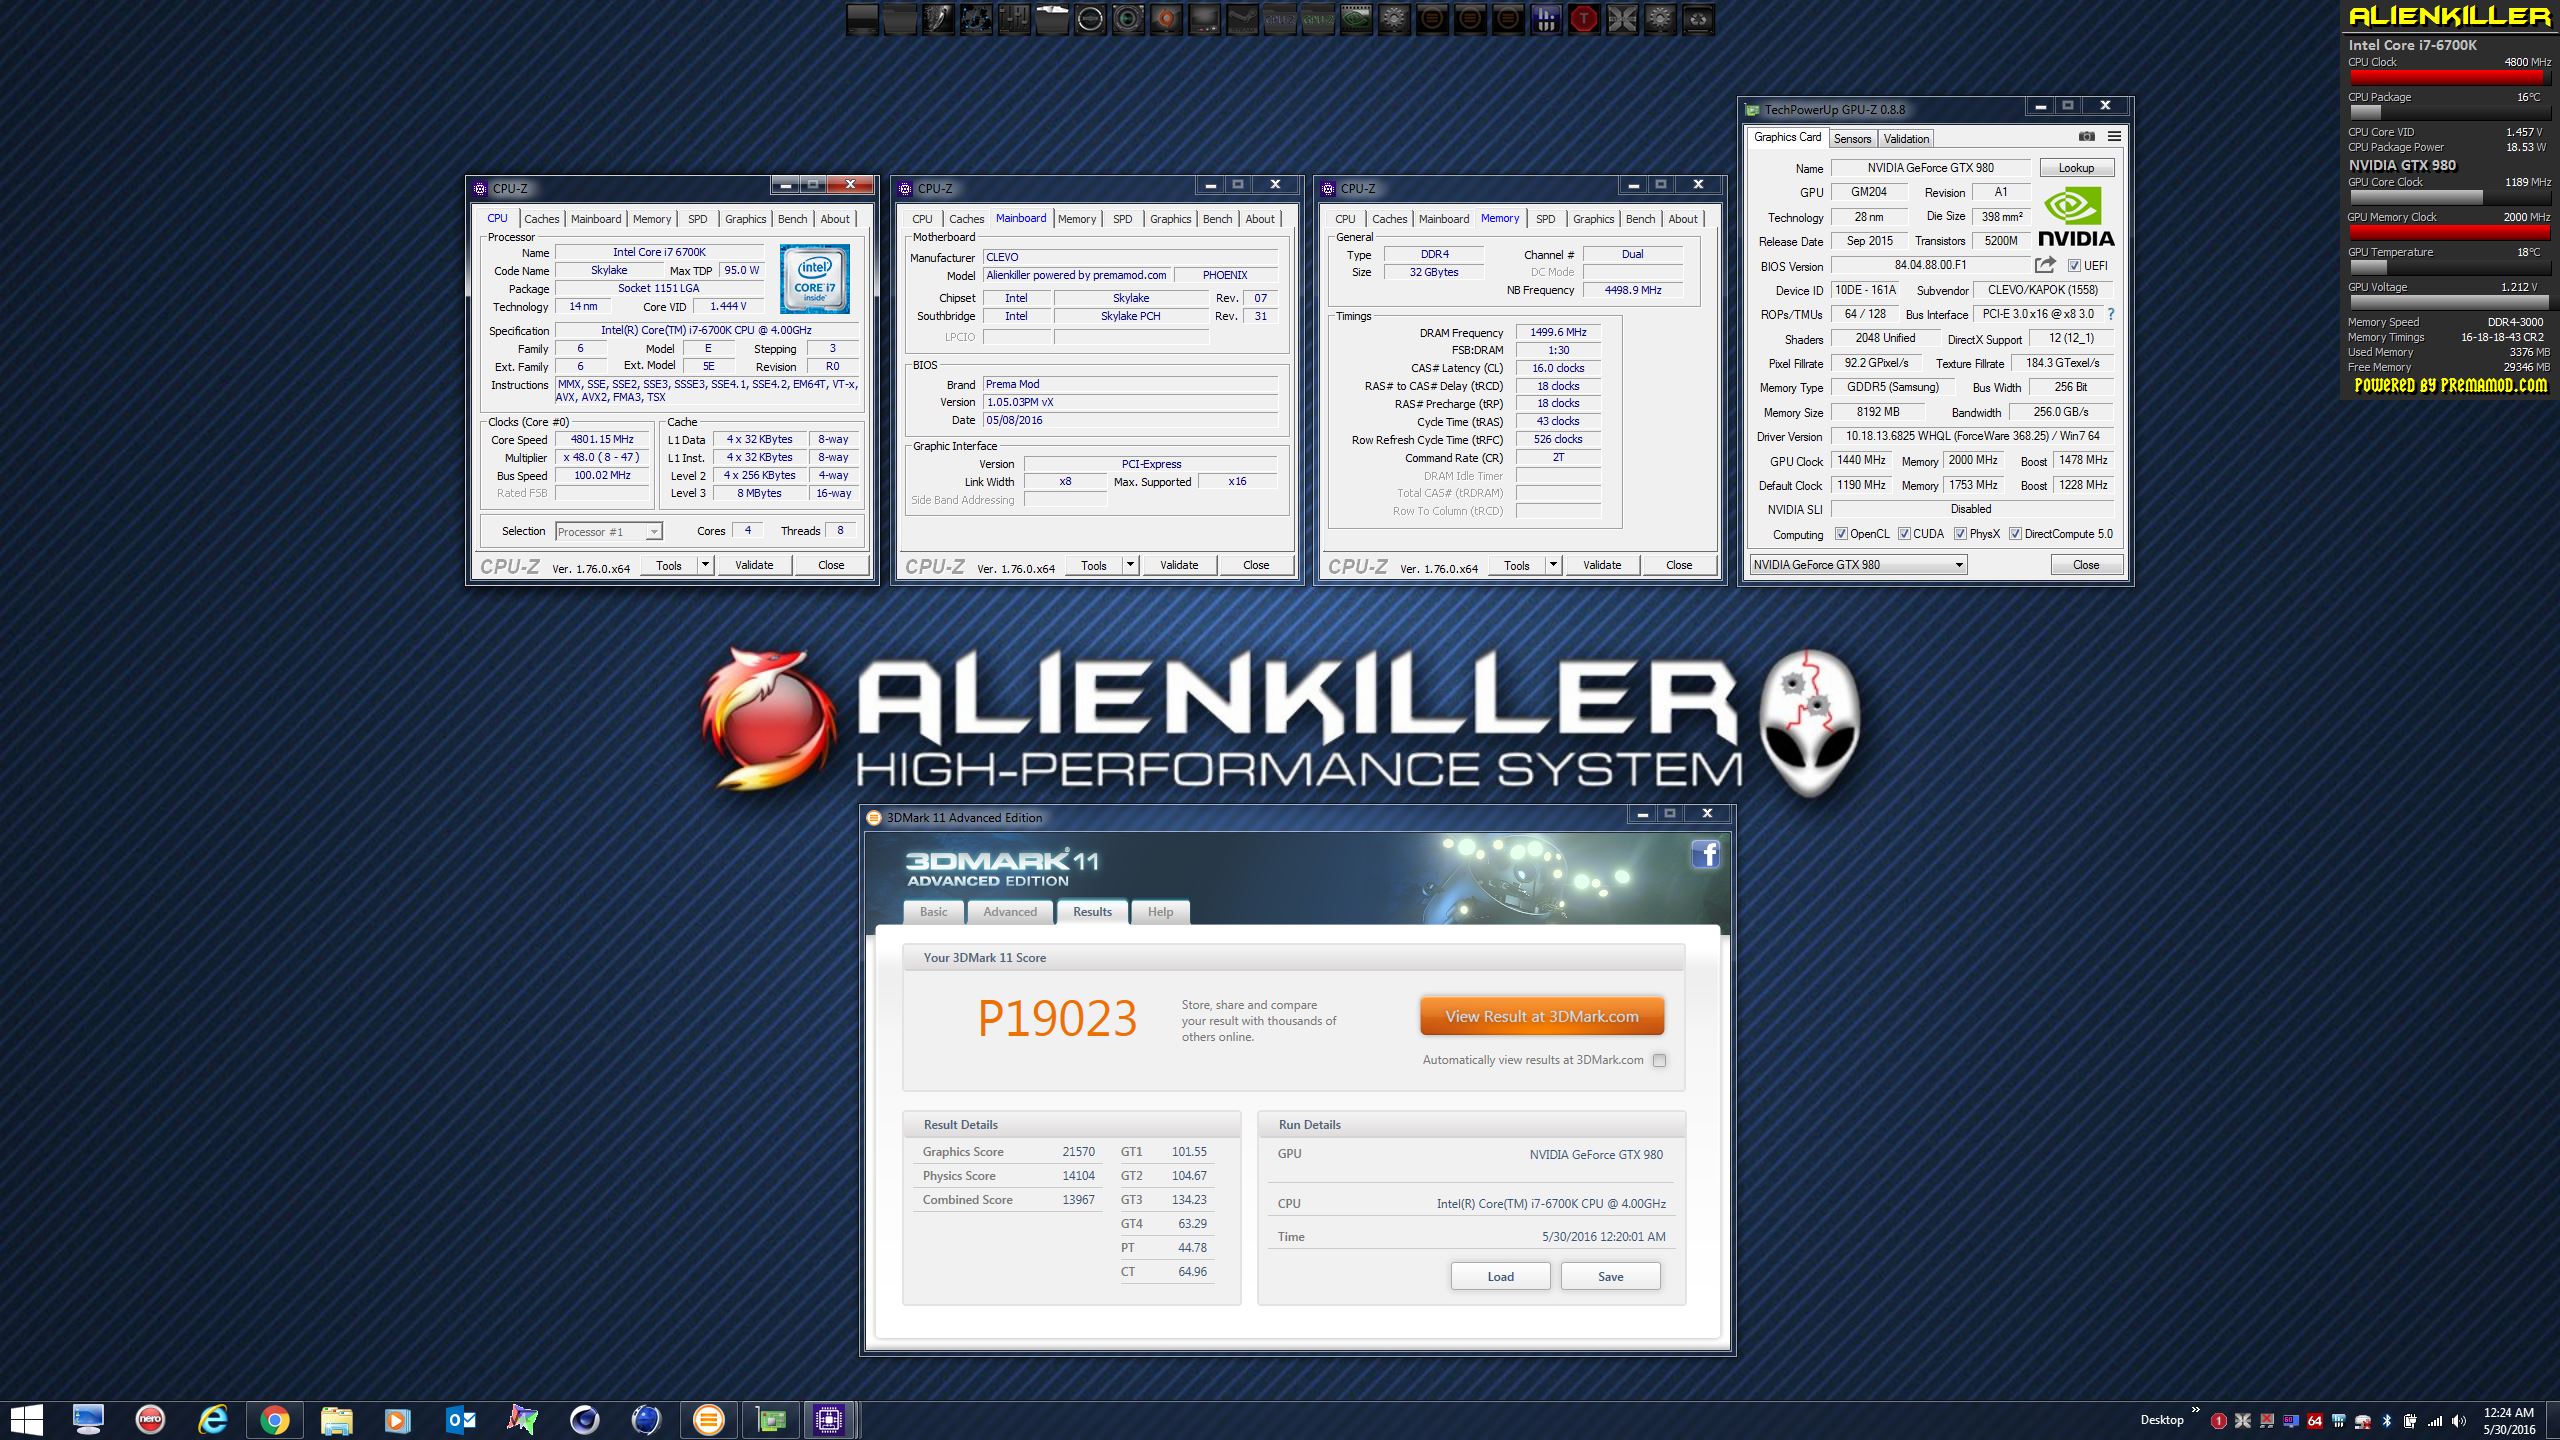Open the Windows Start button
The height and width of the screenshot is (1440, 2560).
coord(26,1420)
